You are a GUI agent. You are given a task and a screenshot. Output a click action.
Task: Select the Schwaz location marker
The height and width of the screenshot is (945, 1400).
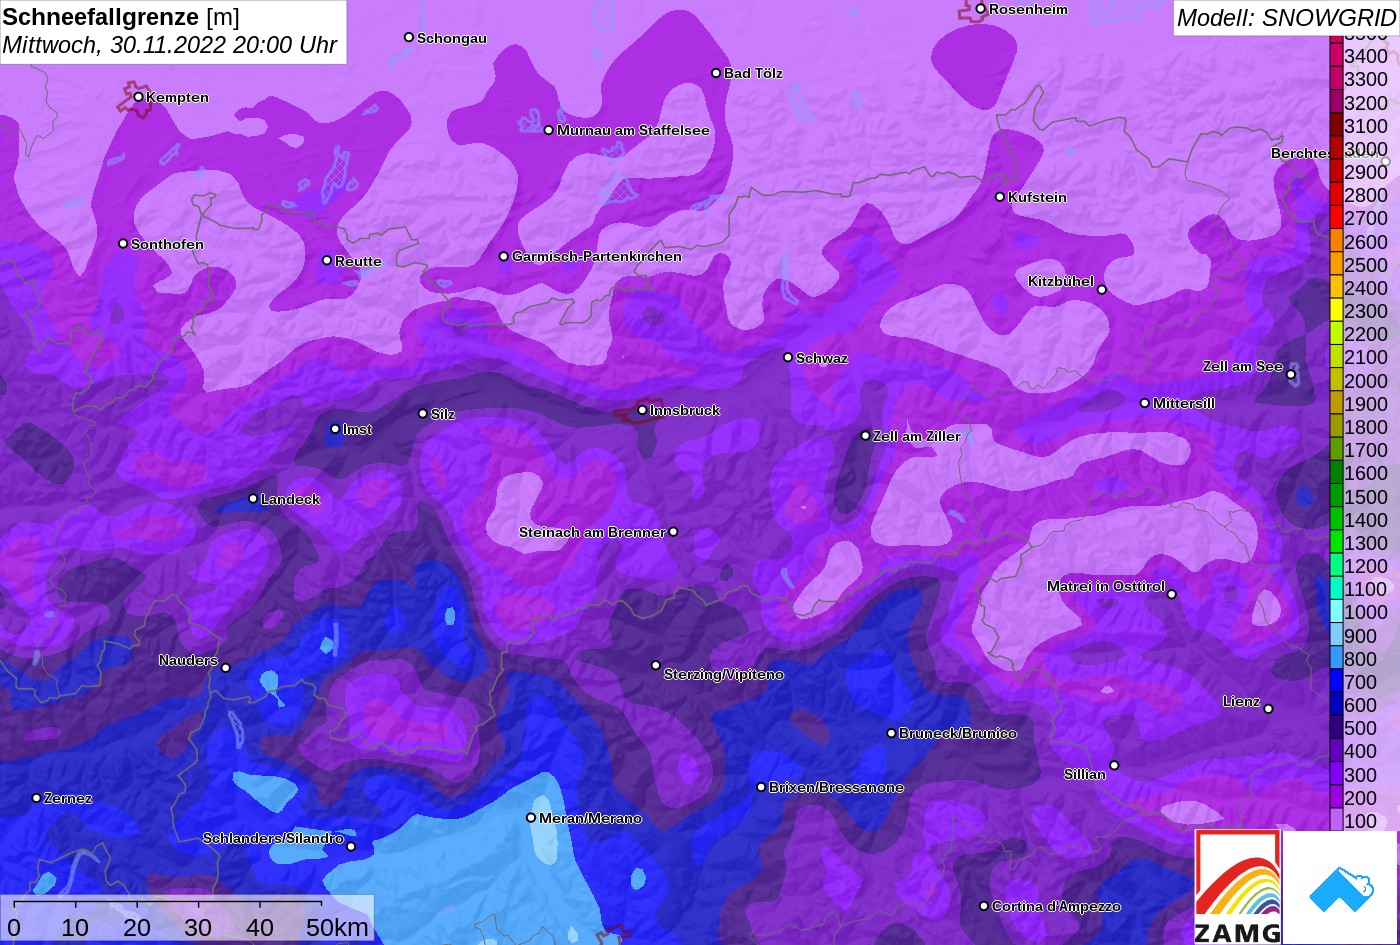pos(788,357)
